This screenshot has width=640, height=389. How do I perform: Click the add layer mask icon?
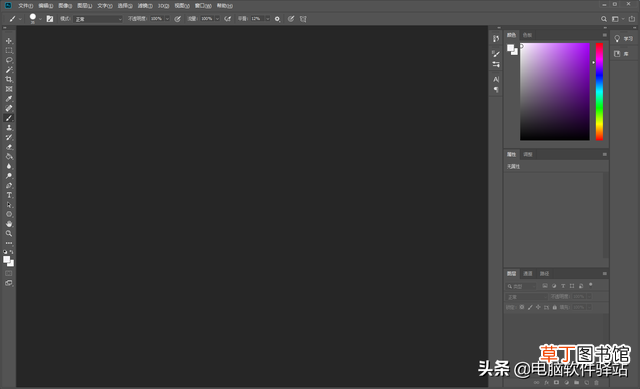coord(556,382)
